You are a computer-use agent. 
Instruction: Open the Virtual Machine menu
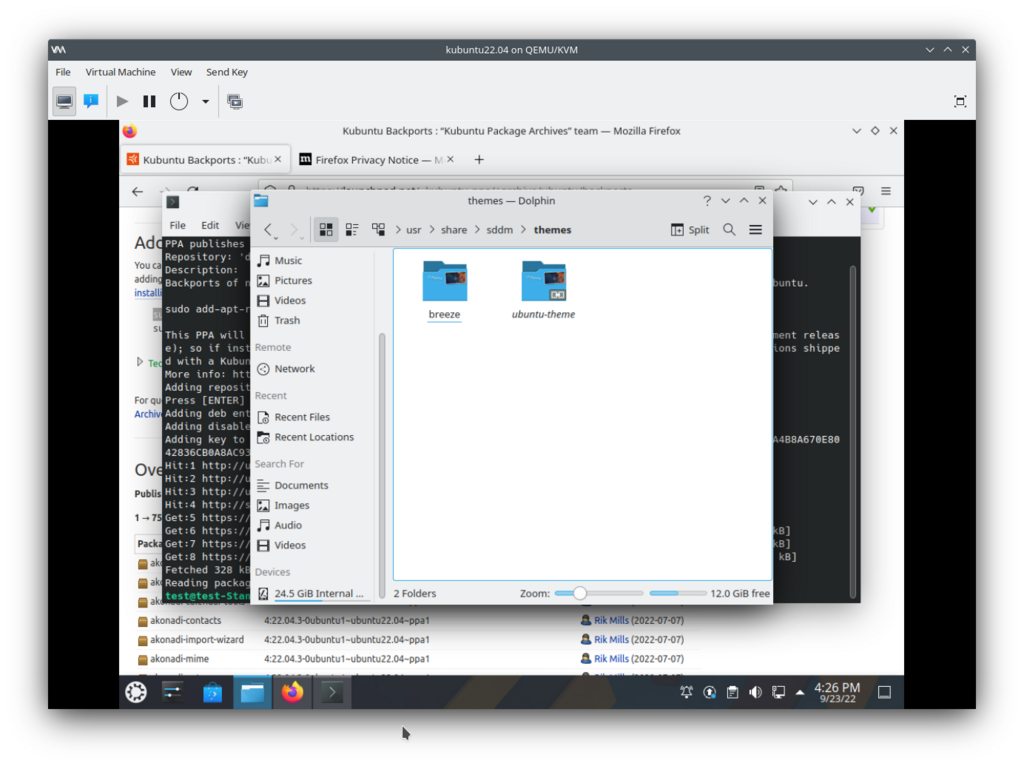[x=120, y=72]
